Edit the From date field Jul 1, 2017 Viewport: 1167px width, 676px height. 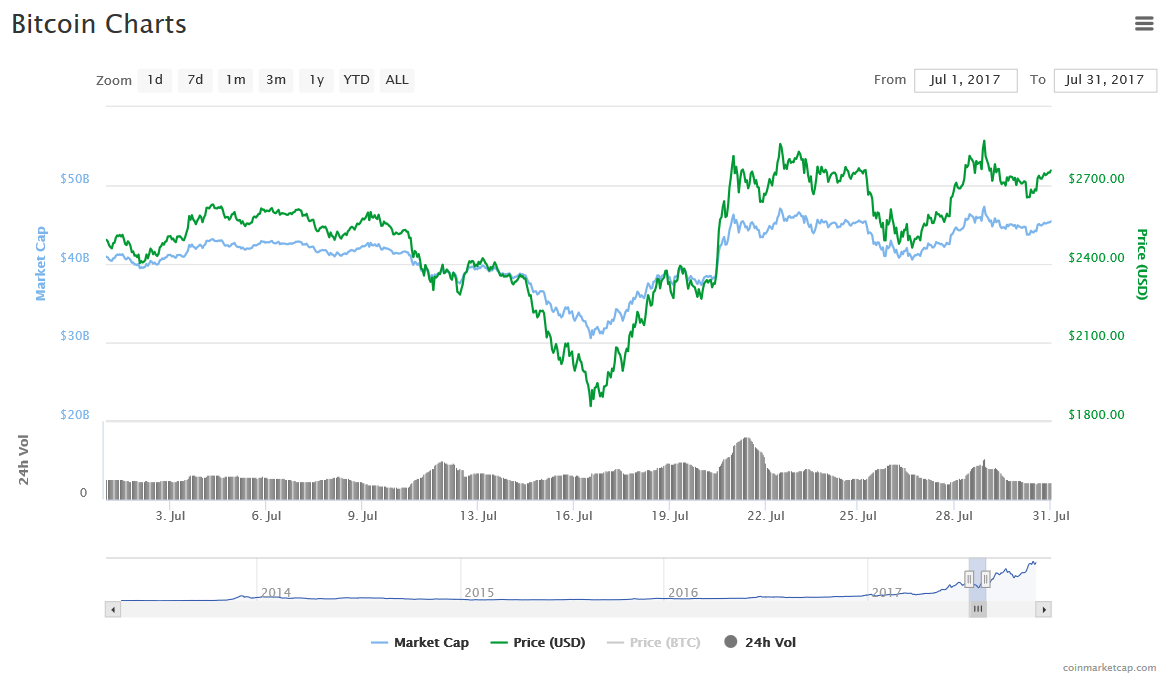pos(965,80)
